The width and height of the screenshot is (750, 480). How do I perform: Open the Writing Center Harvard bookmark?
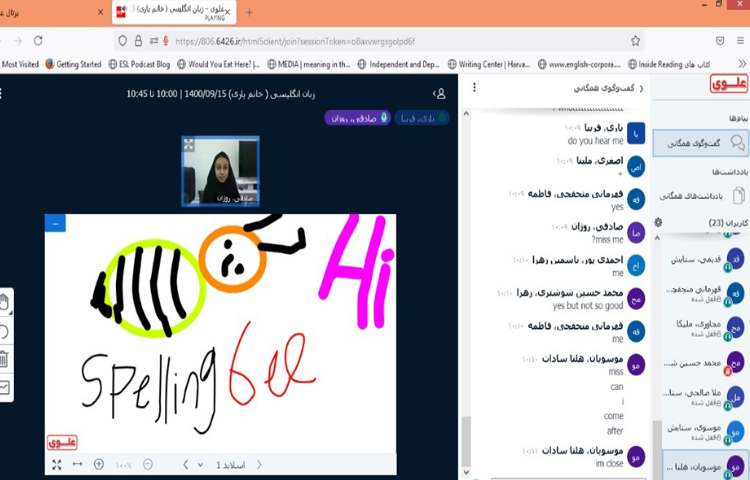[x=489, y=64]
